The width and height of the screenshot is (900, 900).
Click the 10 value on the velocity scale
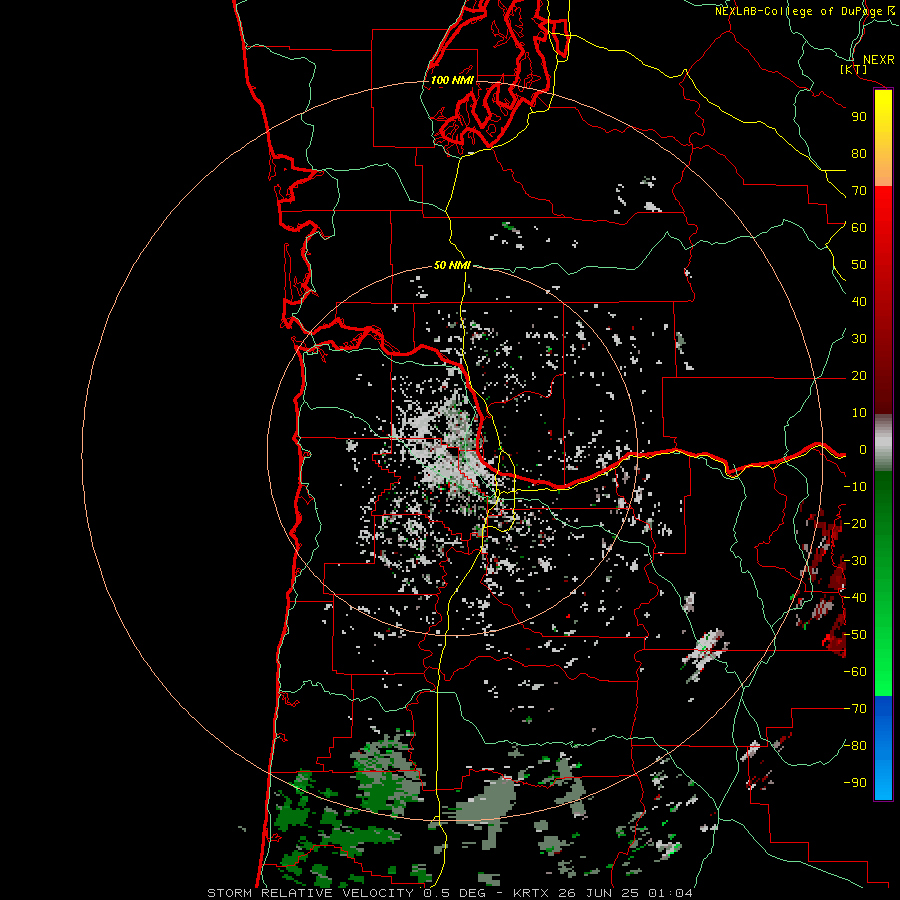[x=859, y=413]
